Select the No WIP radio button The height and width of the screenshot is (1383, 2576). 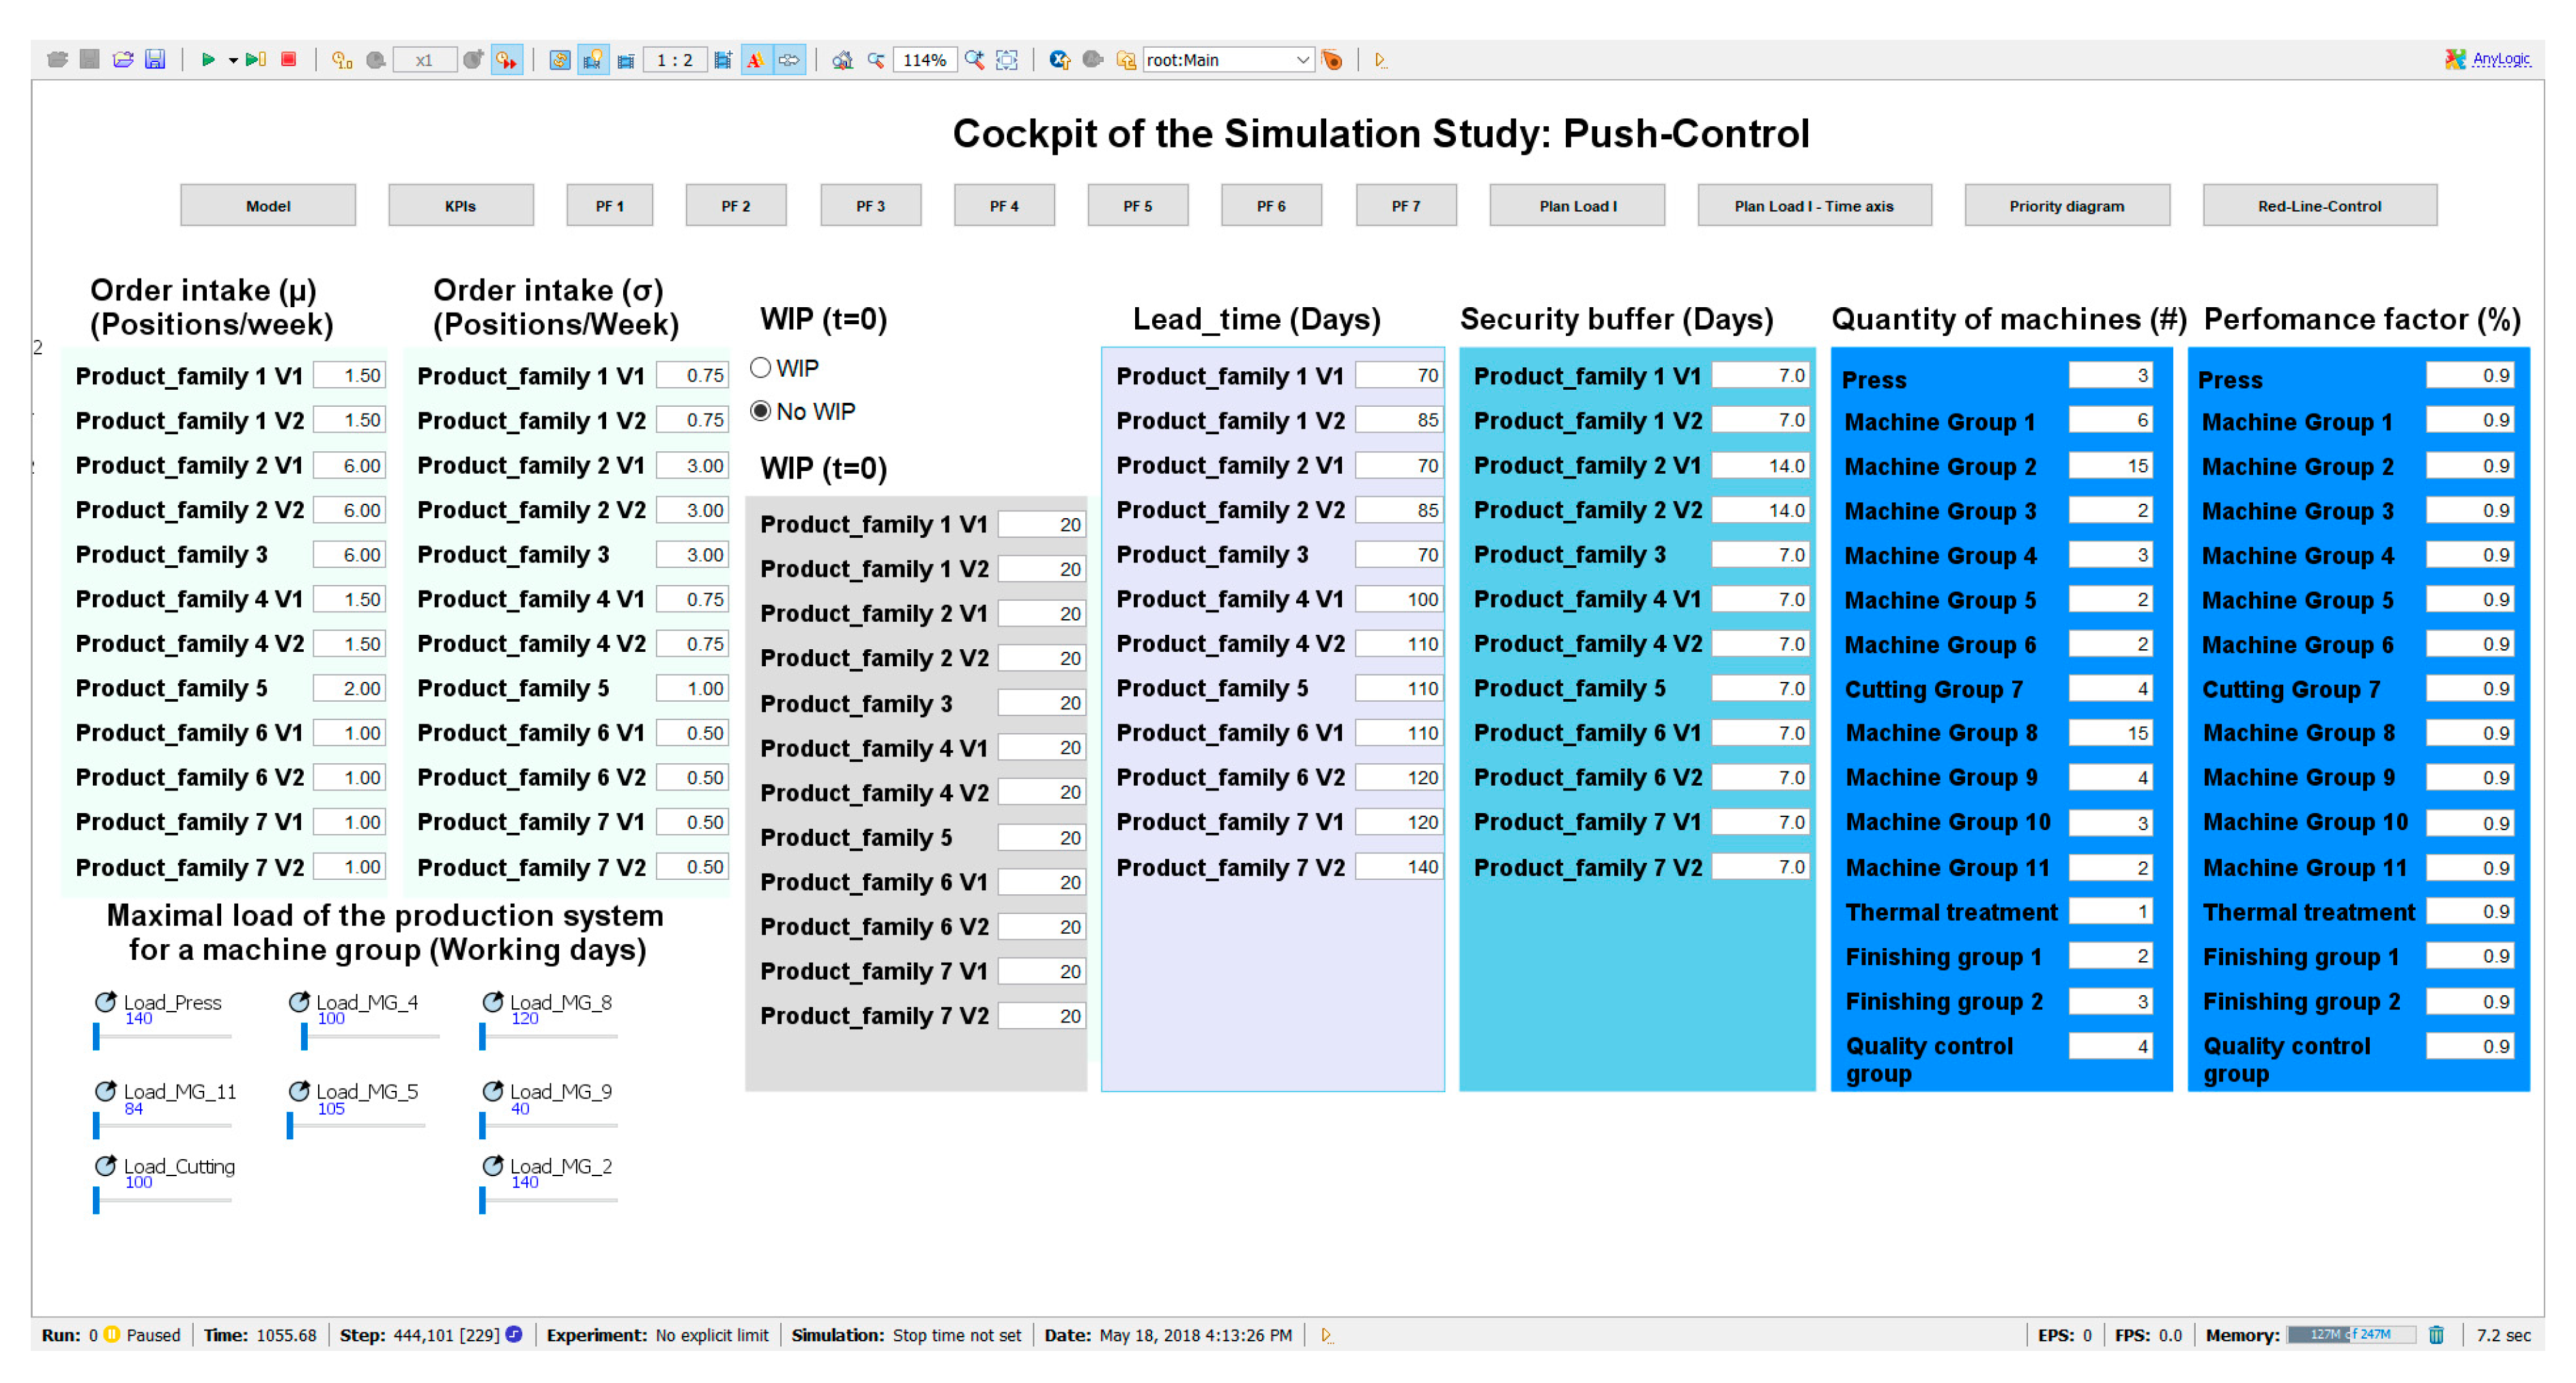tap(761, 411)
